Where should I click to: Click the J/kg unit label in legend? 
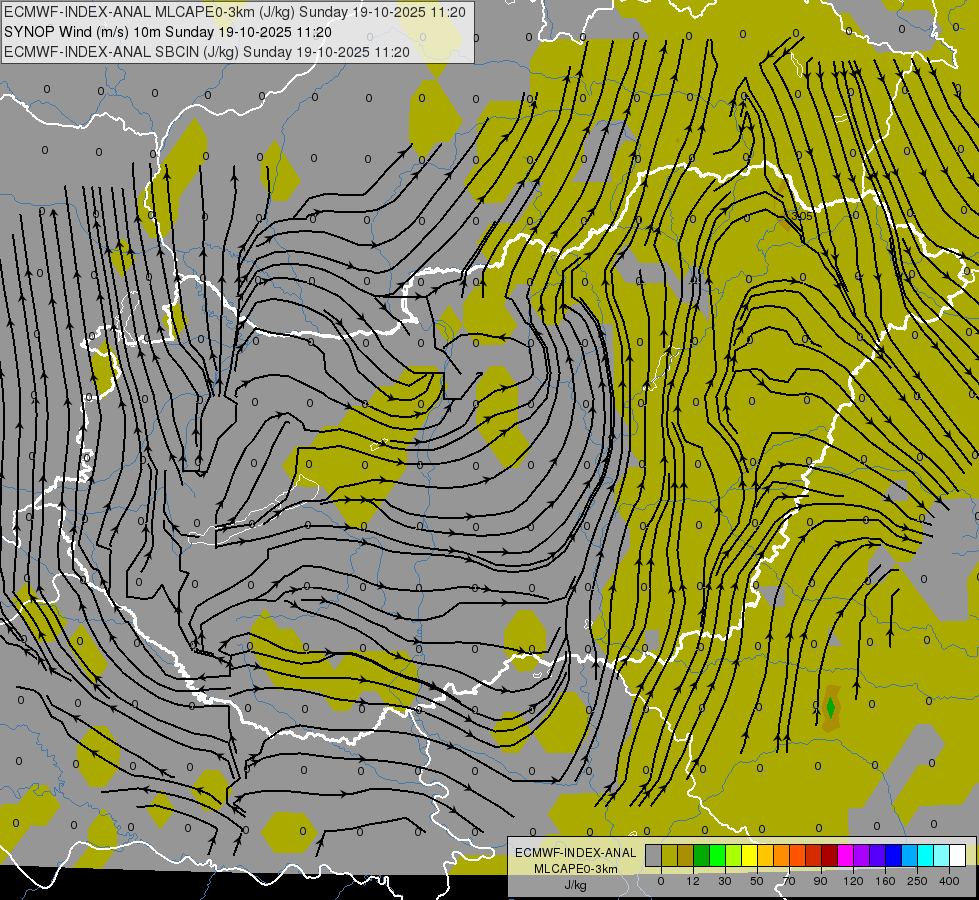point(575,885)
